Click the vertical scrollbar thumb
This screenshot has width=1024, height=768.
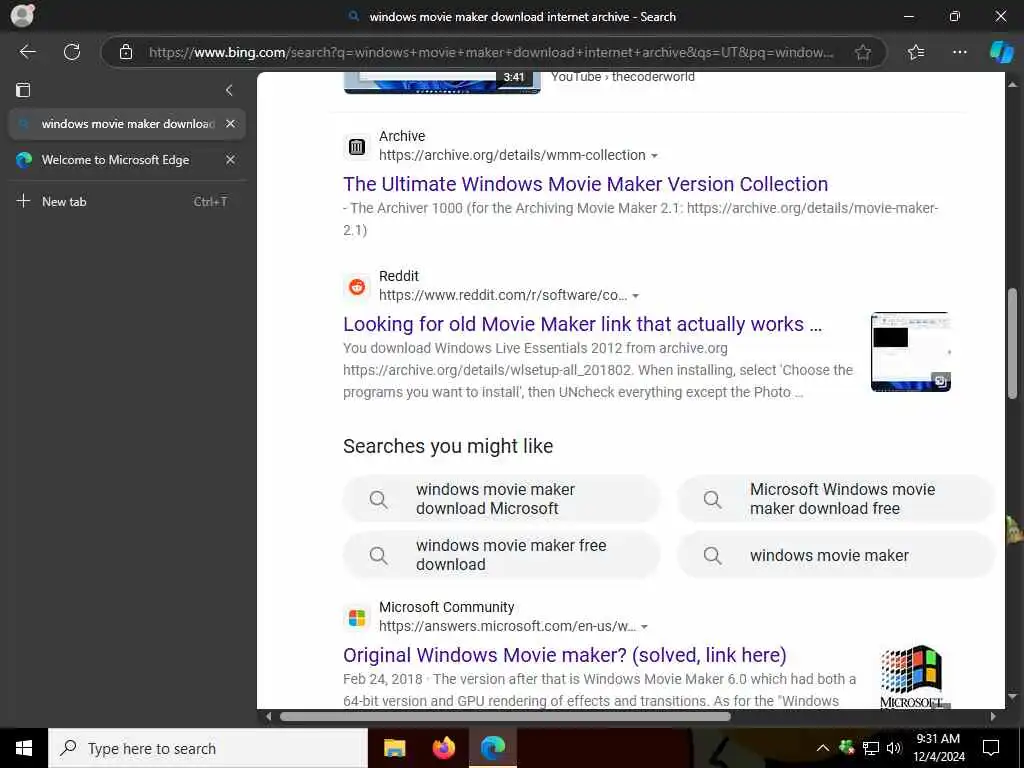tap(1012, 343)
